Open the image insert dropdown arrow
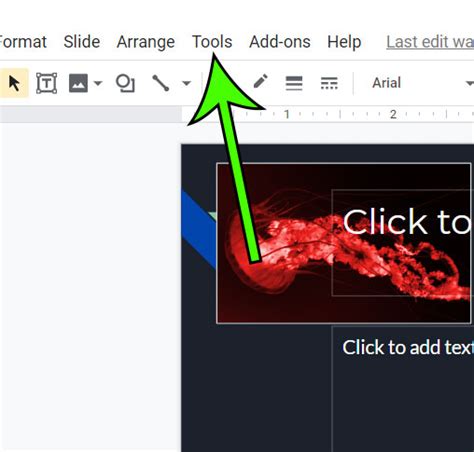 (98, 83)
